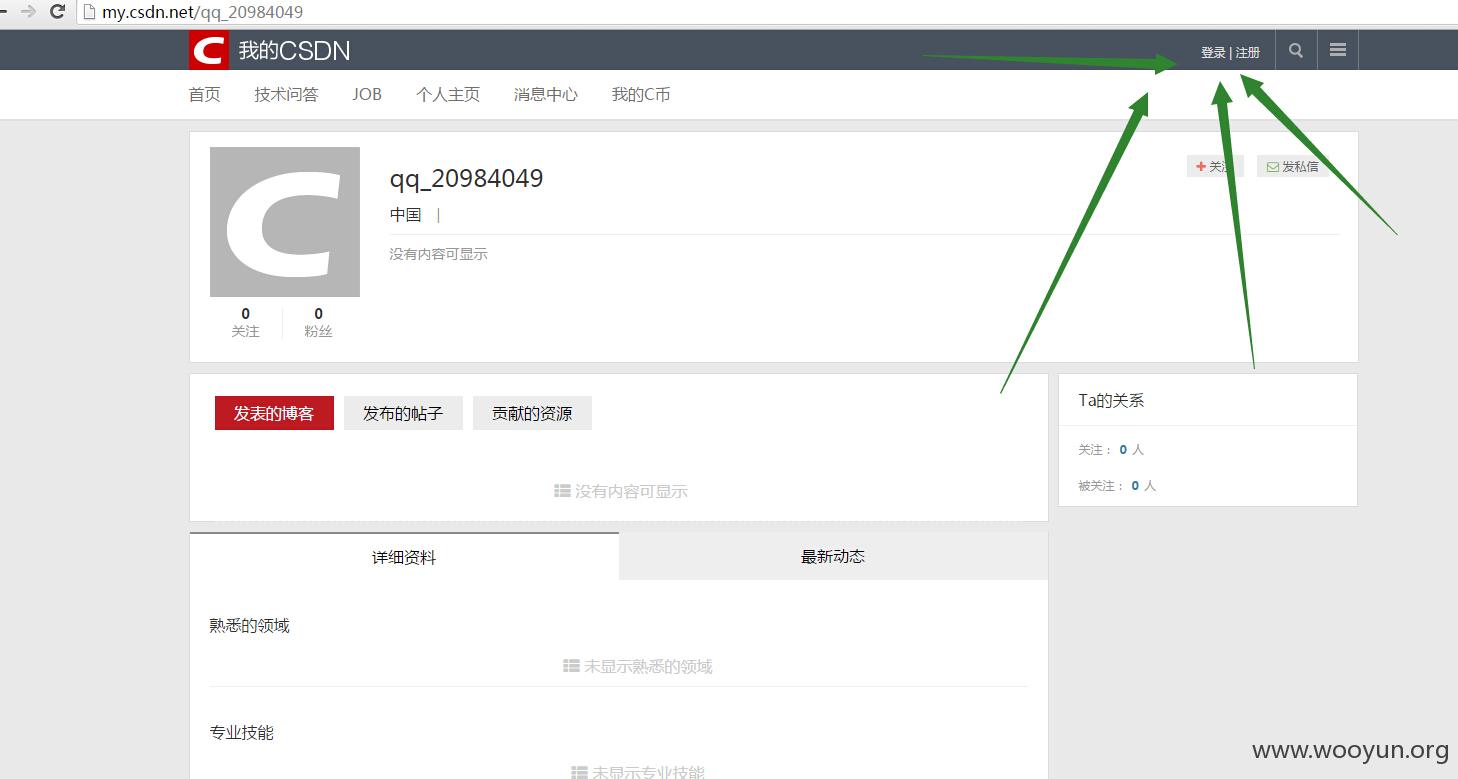Click the 我的CSDN title text
Viewport: 1458px width, 779px height.
(x=294, y=51)
